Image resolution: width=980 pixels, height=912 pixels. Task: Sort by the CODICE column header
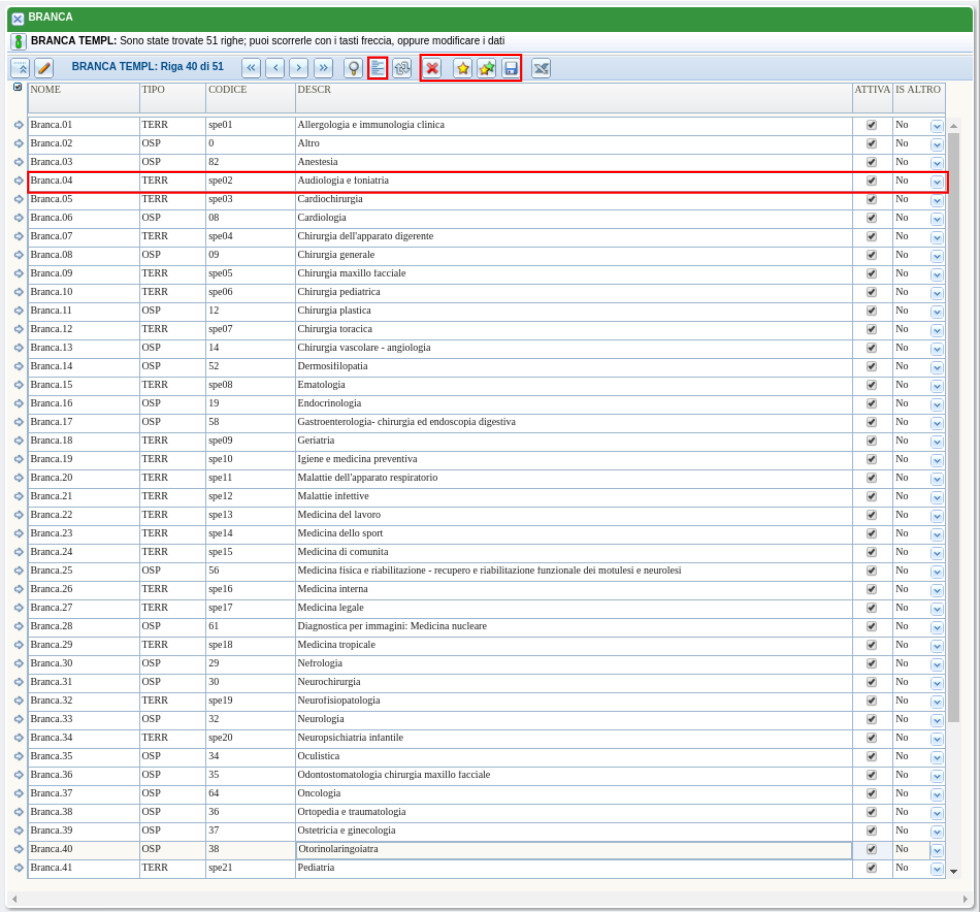pyautogui.click(x=228, y=90)
